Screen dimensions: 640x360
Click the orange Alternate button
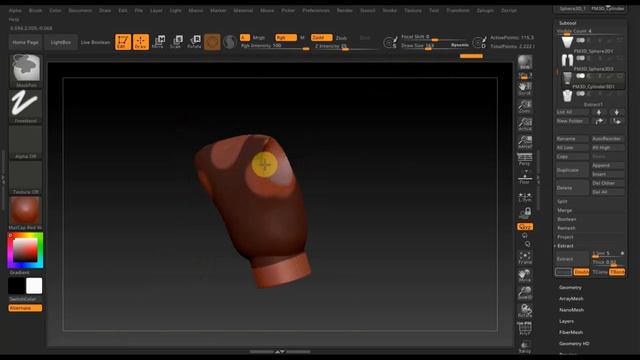coord(25,308)
